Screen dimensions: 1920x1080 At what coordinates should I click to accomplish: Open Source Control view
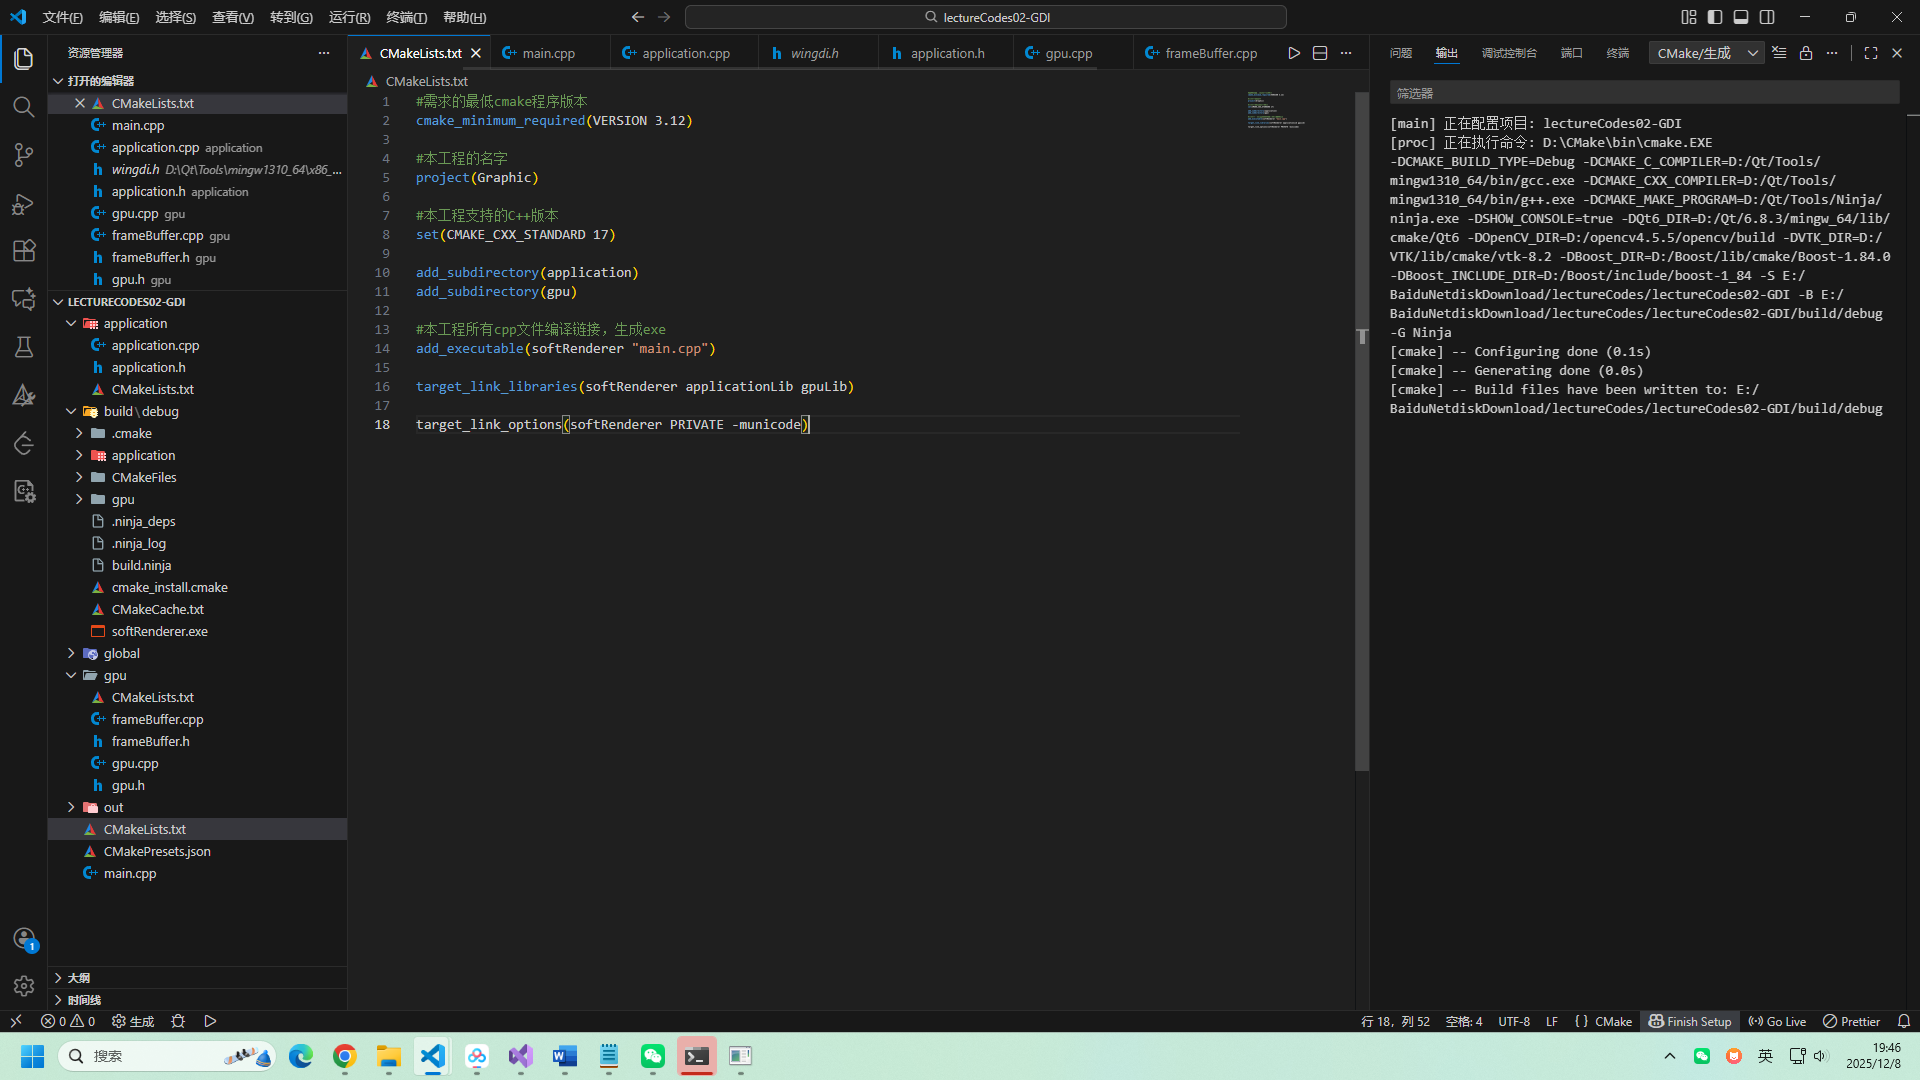click(x=24, y=155)
